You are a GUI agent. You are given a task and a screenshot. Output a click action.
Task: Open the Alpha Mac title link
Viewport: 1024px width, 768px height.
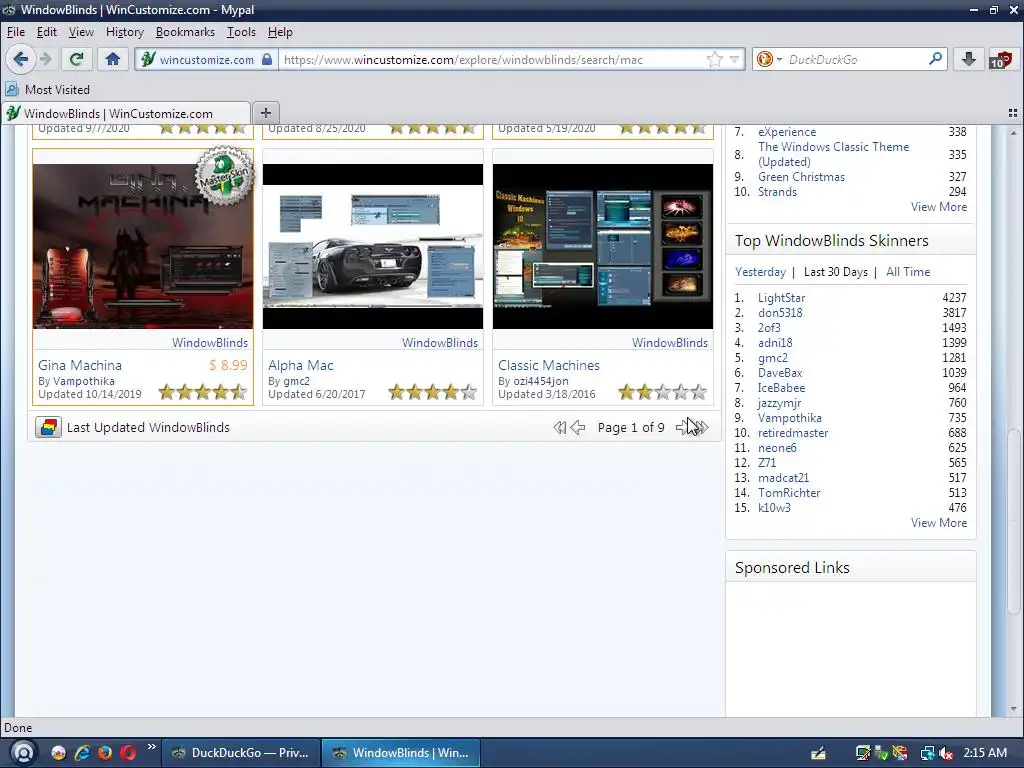(x=300, y=365)
